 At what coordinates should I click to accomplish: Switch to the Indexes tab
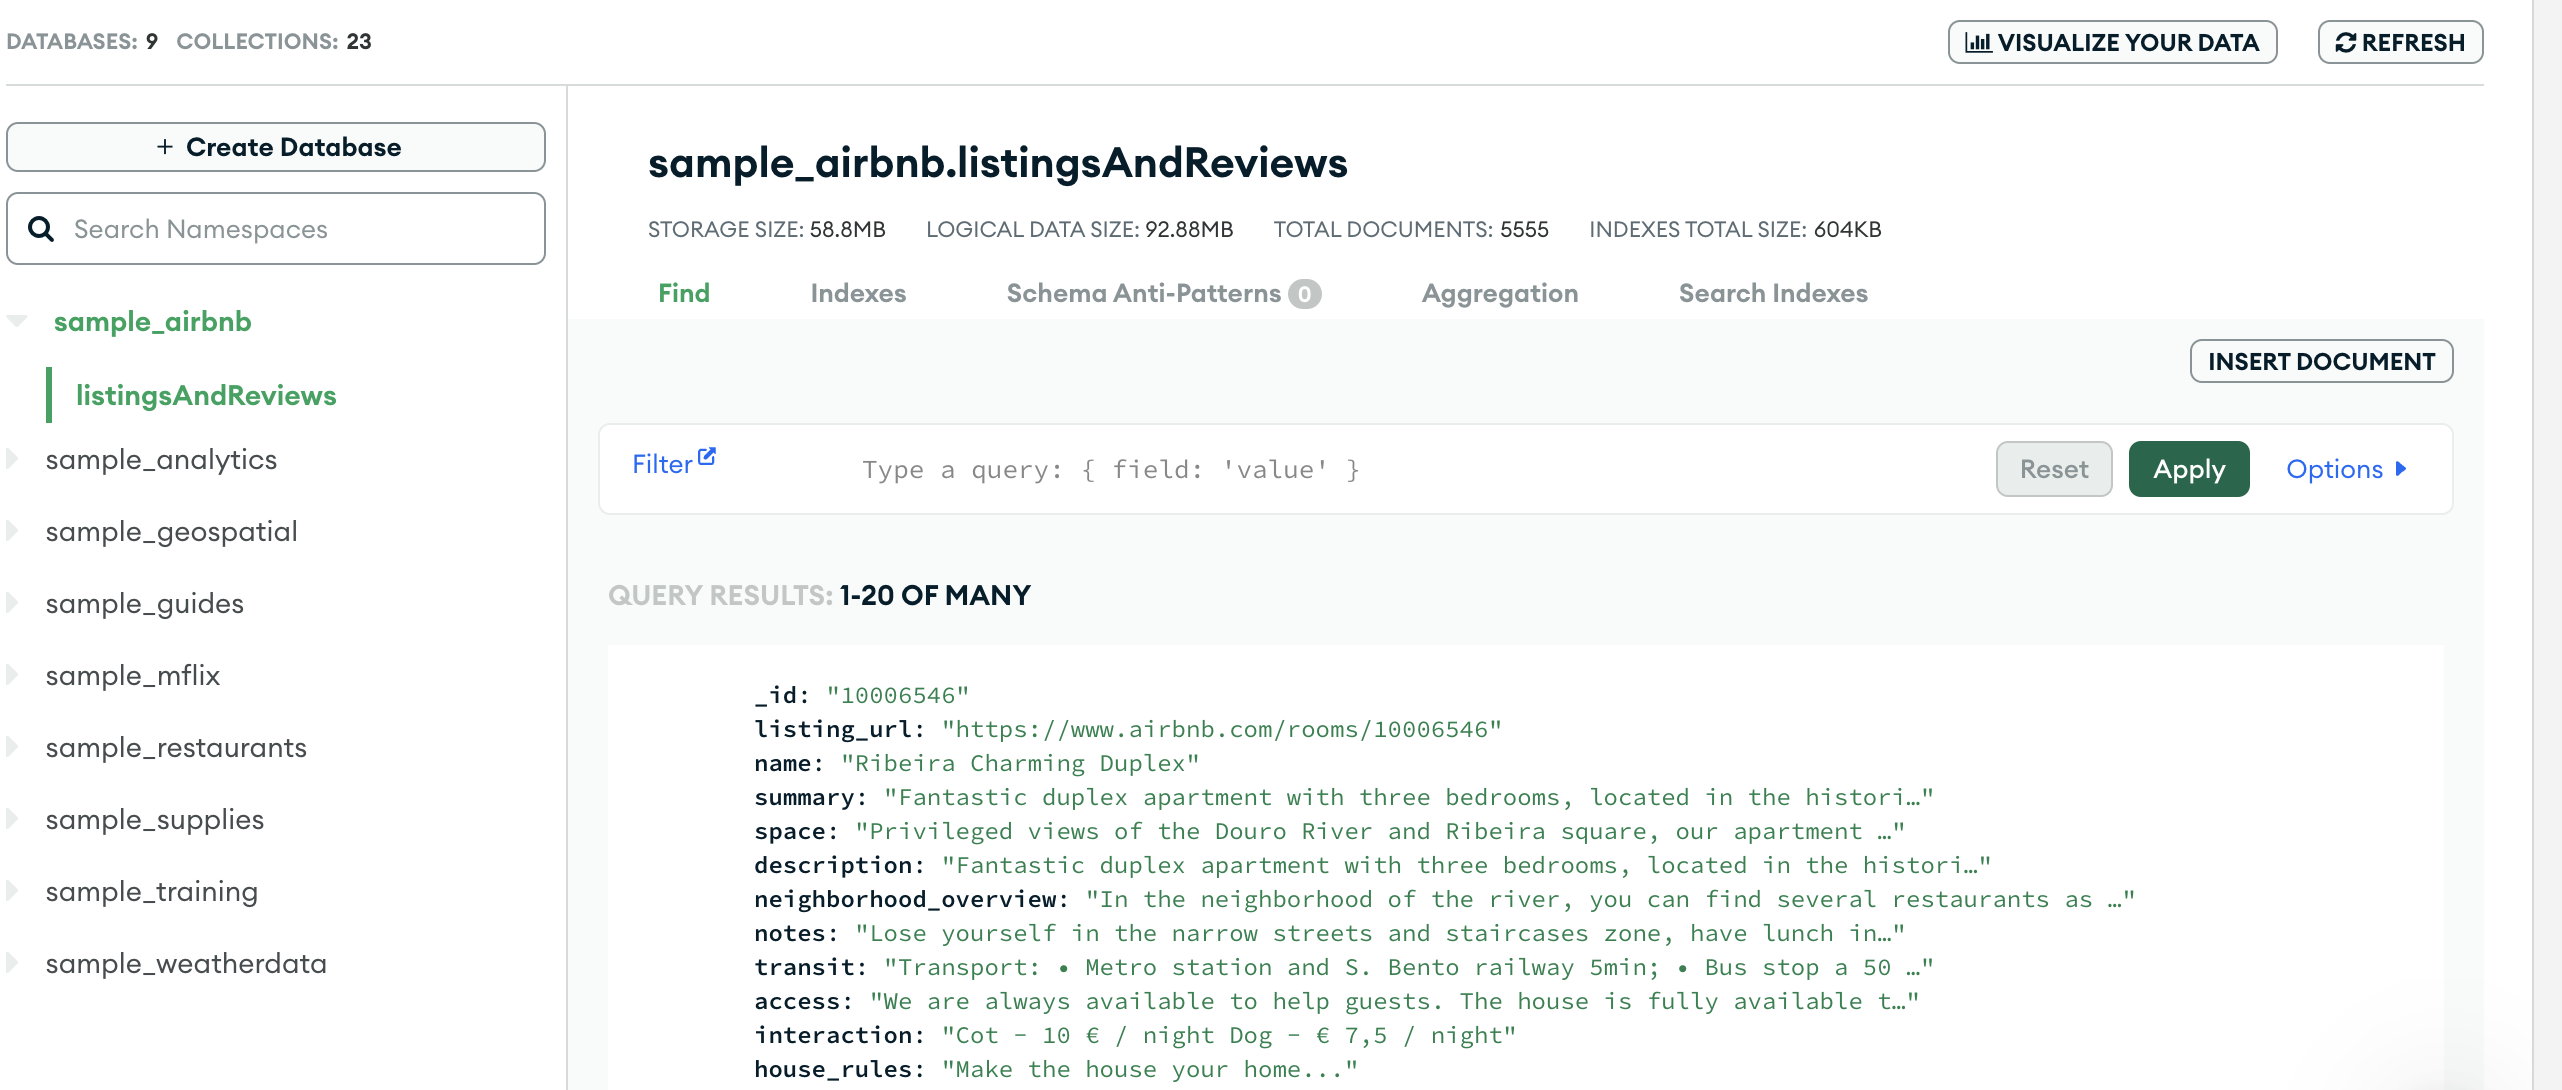(858, 293)
